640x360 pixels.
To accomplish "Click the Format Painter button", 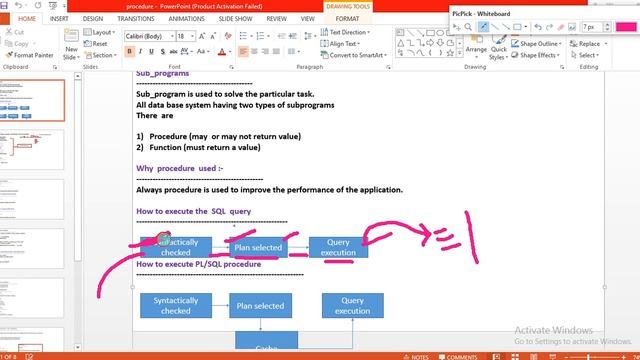I will (x=29, y=55).
